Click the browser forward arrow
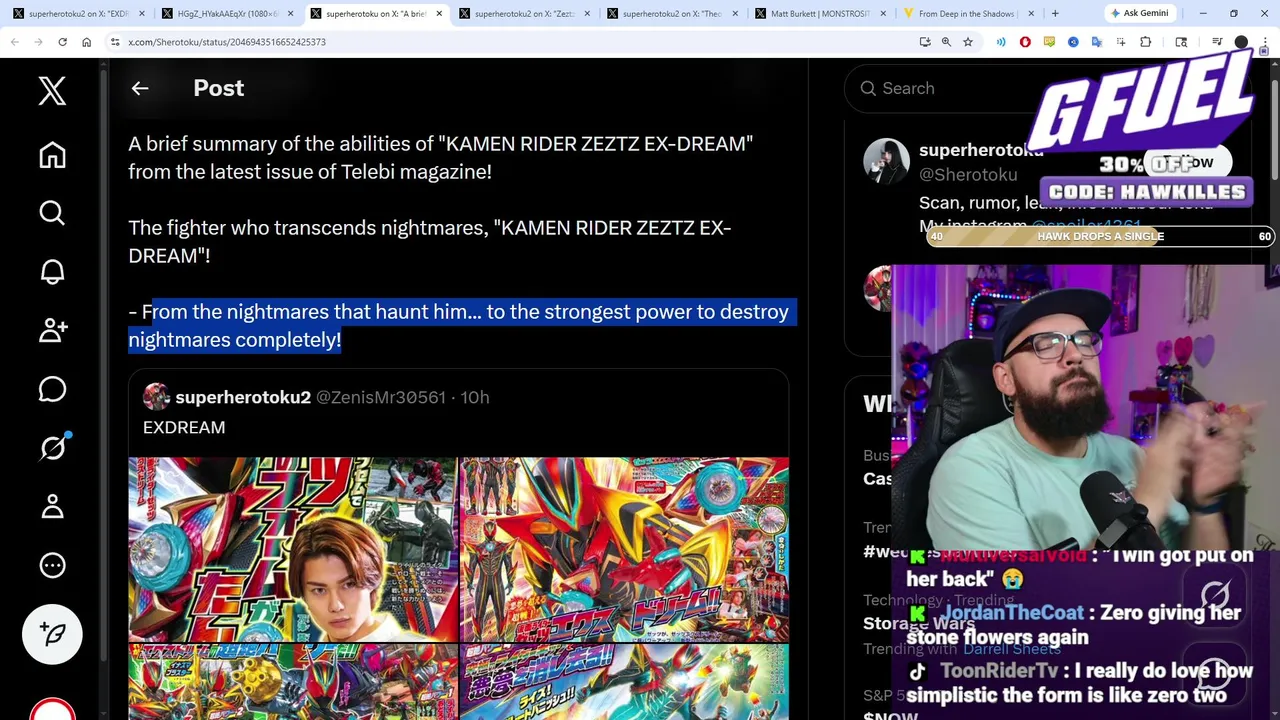 pyautogui.click(x=39, y=42)
